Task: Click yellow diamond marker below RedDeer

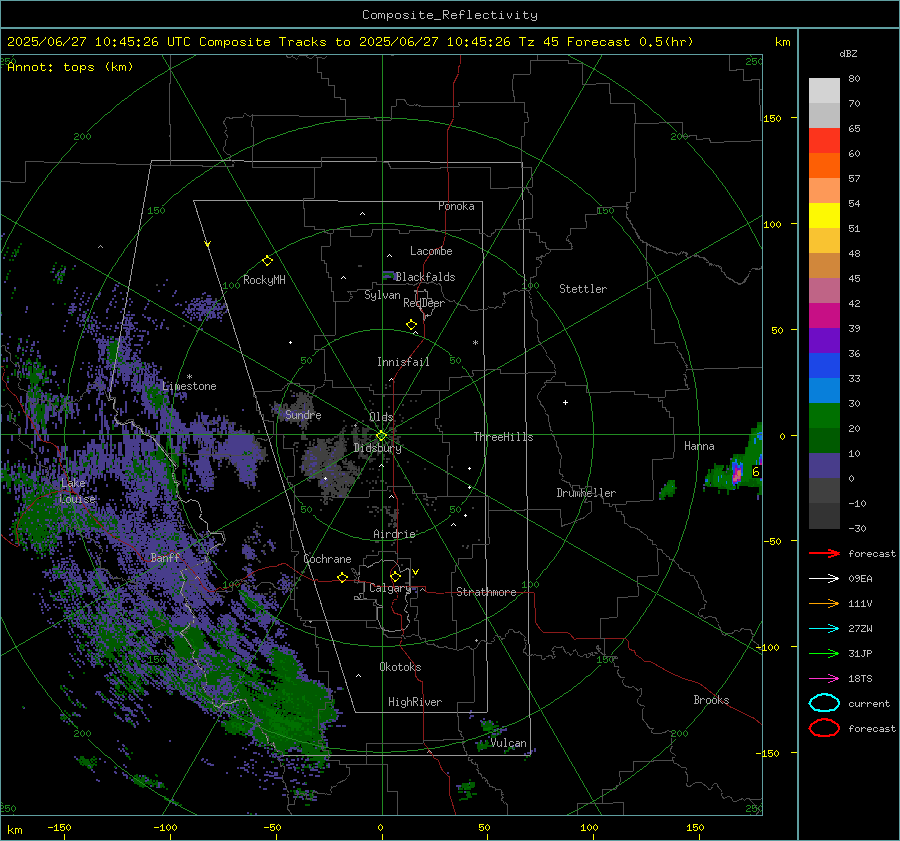Action: (411, 325)
